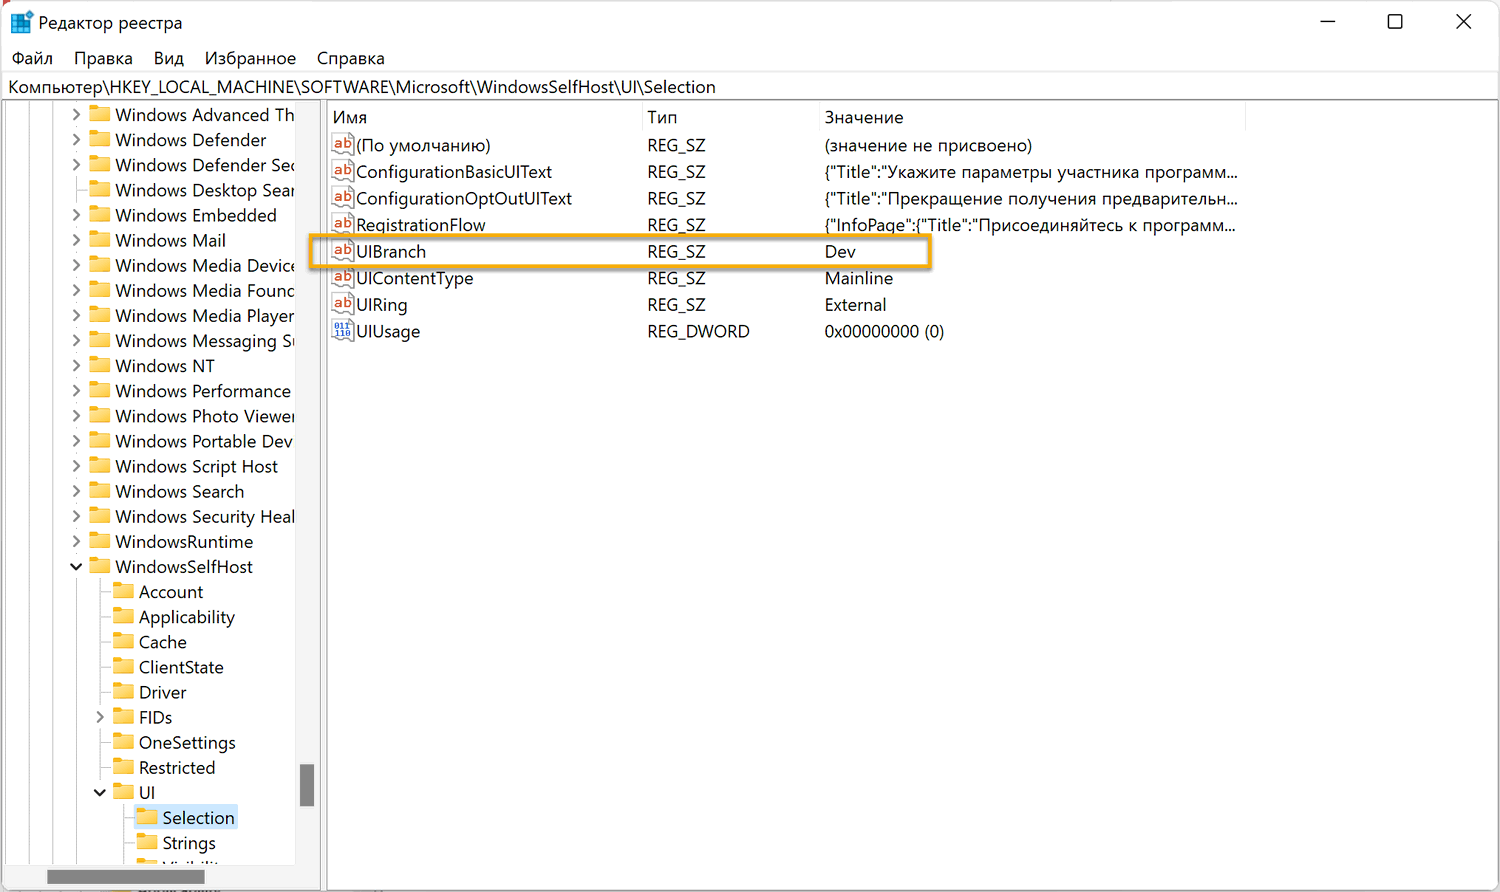The height and width of the screenshot is (892, 1500).
Task: Click the Windows Search folder icon
Action: [99, 490]
